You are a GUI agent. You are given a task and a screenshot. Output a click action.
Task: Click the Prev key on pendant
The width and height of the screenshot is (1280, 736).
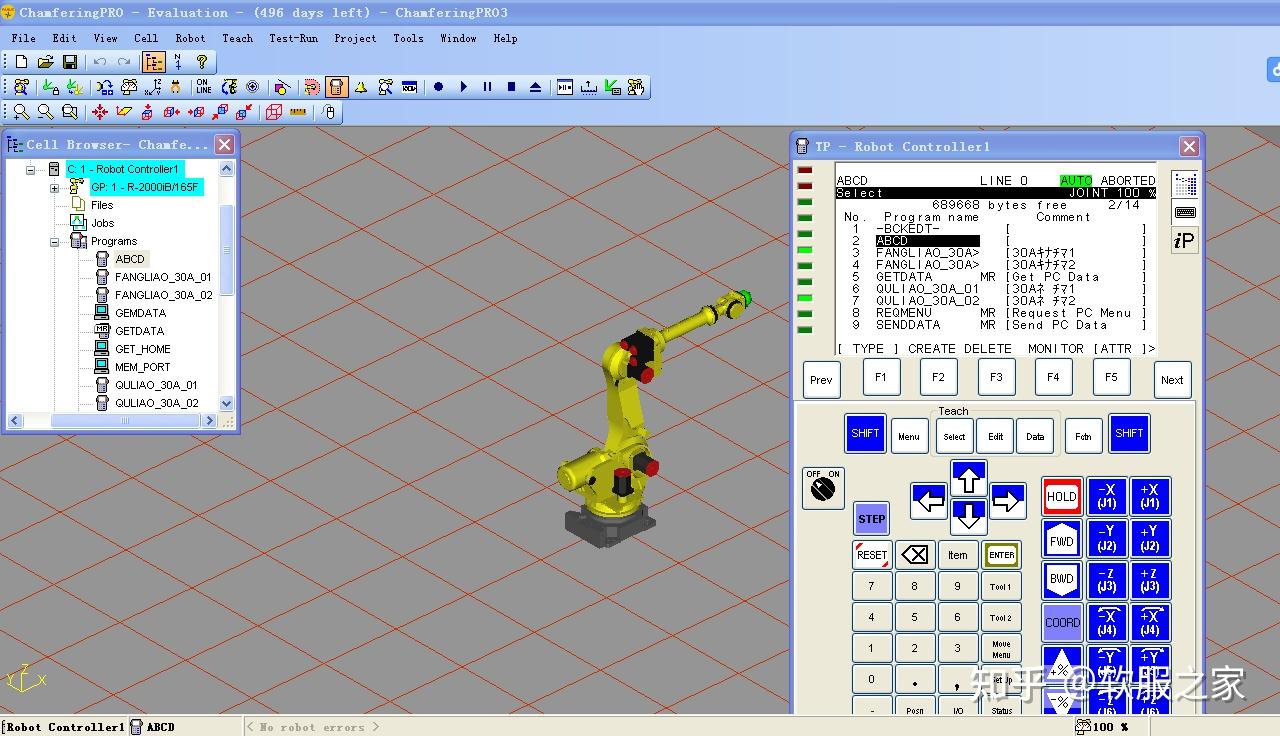pyautogui.click(x=821, y=380)
